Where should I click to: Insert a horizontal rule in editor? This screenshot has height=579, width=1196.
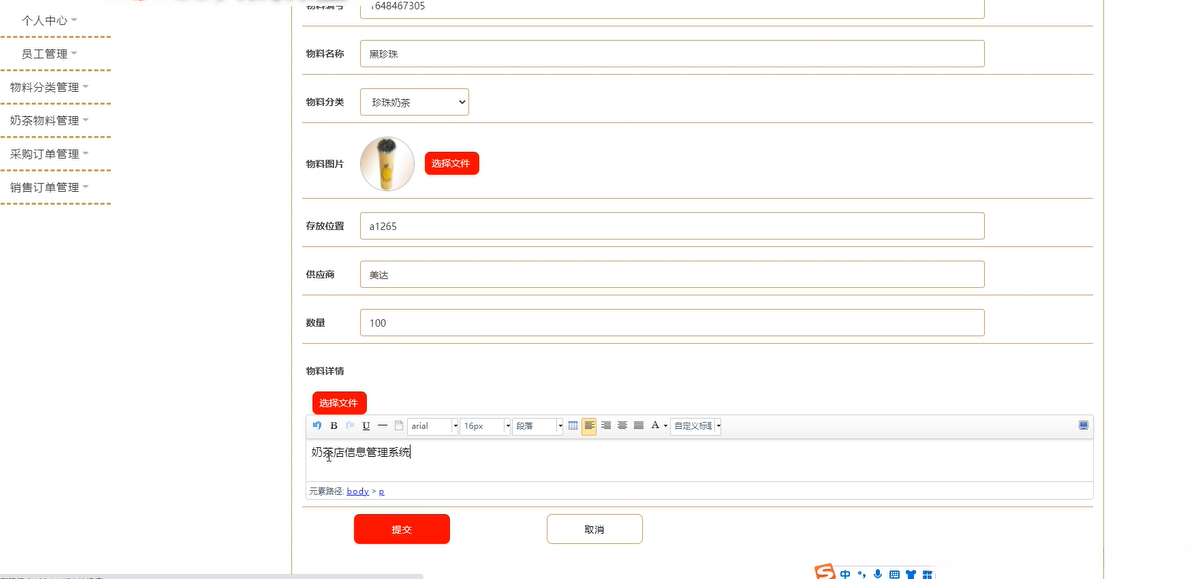tap(383, 425)
